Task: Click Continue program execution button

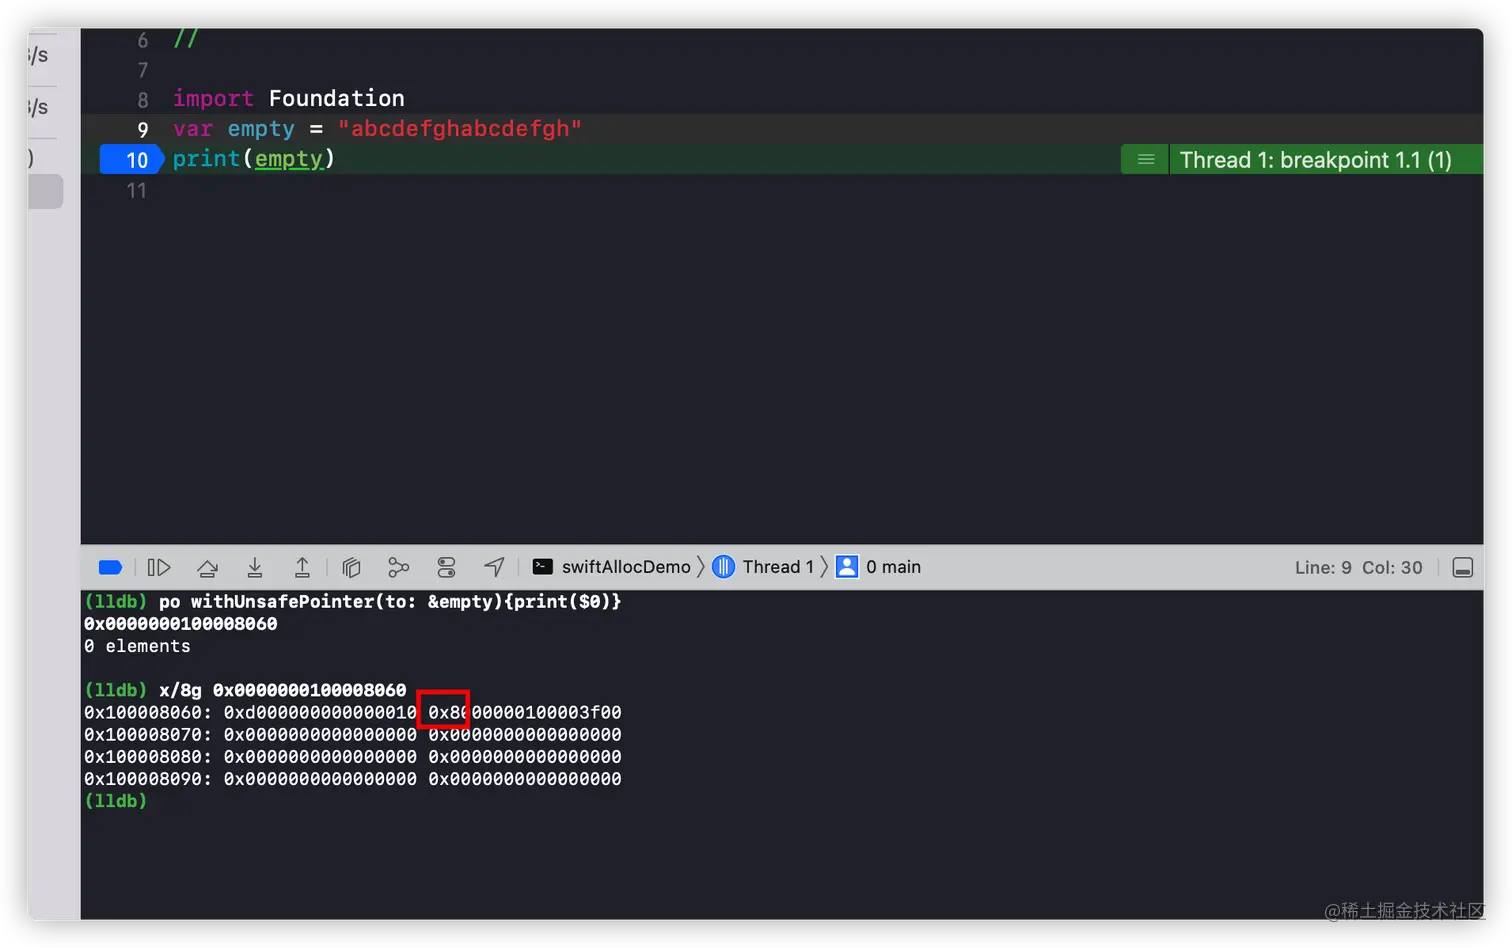Action: [159, 568]
